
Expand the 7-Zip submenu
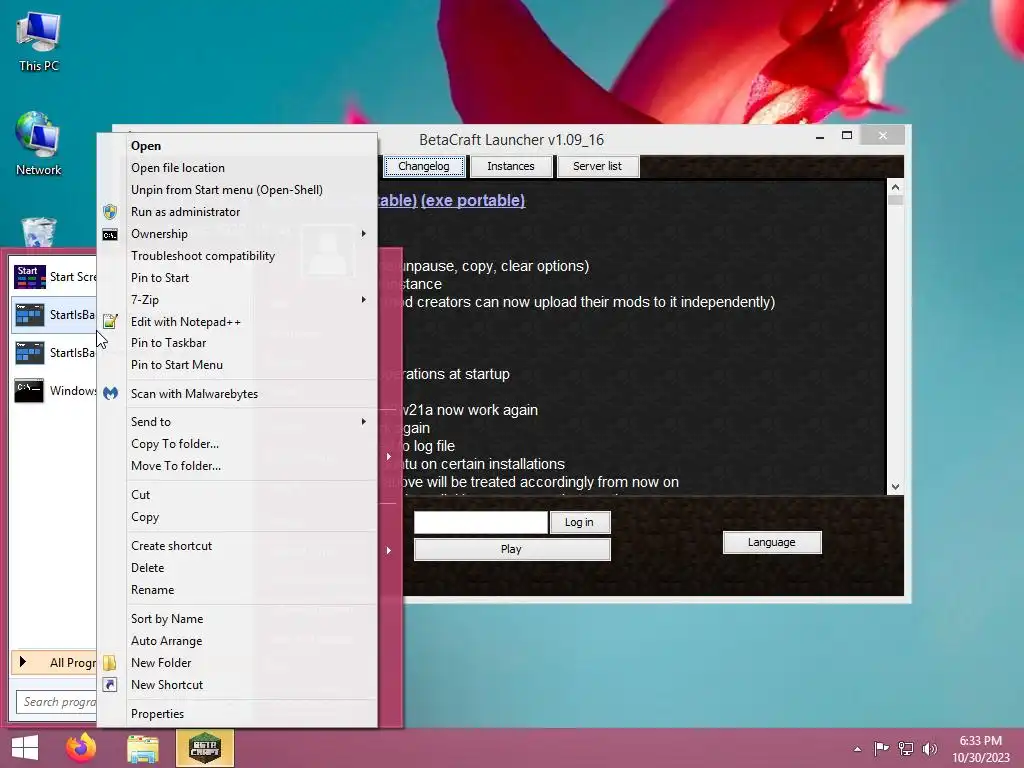coord(238,300)
